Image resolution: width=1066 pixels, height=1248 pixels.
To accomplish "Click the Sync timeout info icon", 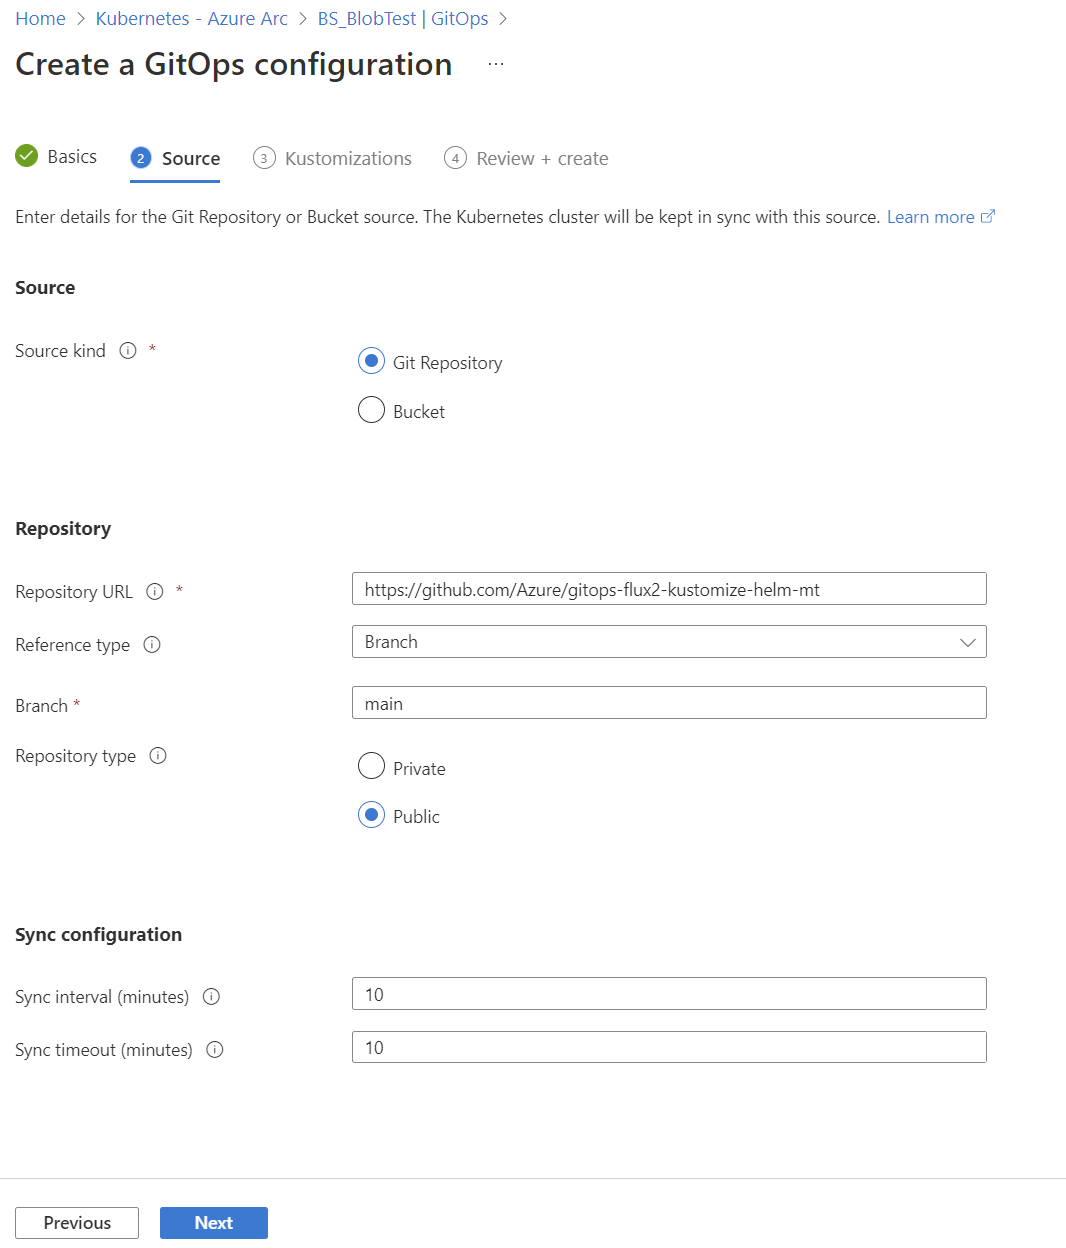I will coord(214,1049).
